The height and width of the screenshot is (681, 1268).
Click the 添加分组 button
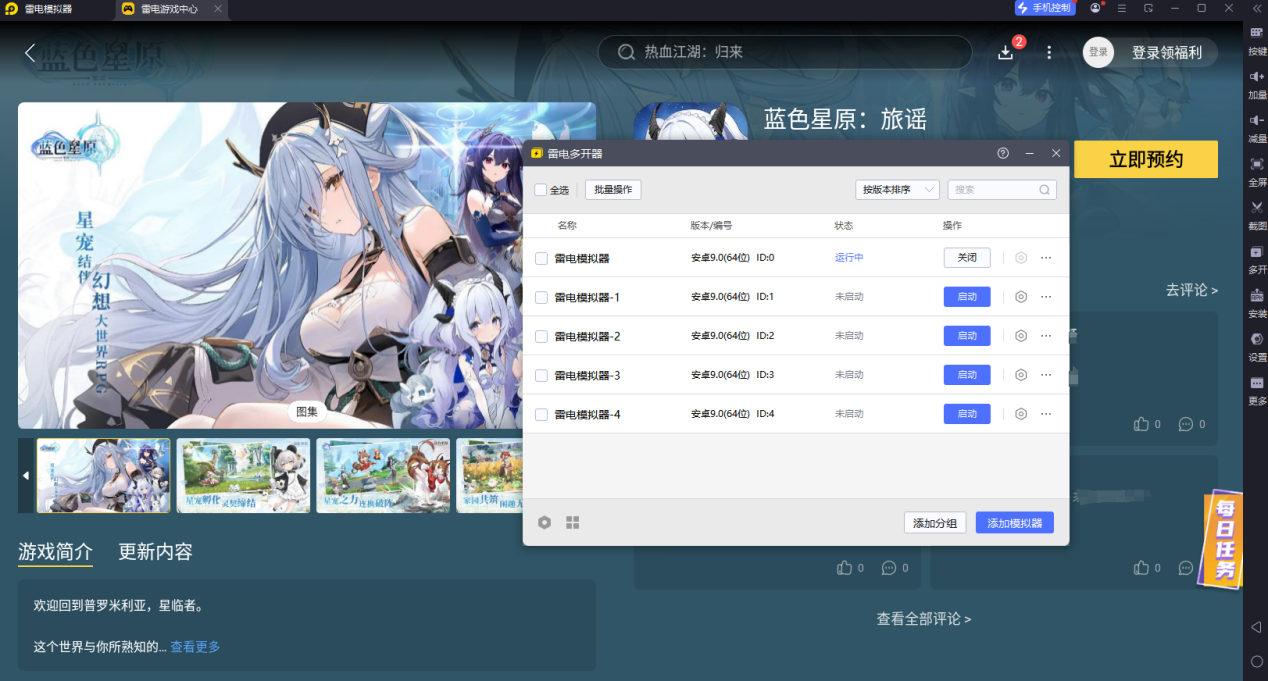click(x=935, y=523)
